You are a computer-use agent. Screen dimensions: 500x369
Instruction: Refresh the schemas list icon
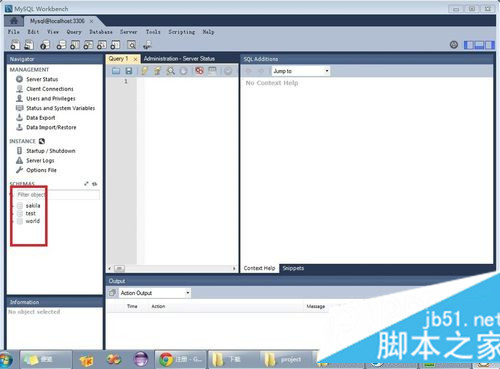[95, 184]
